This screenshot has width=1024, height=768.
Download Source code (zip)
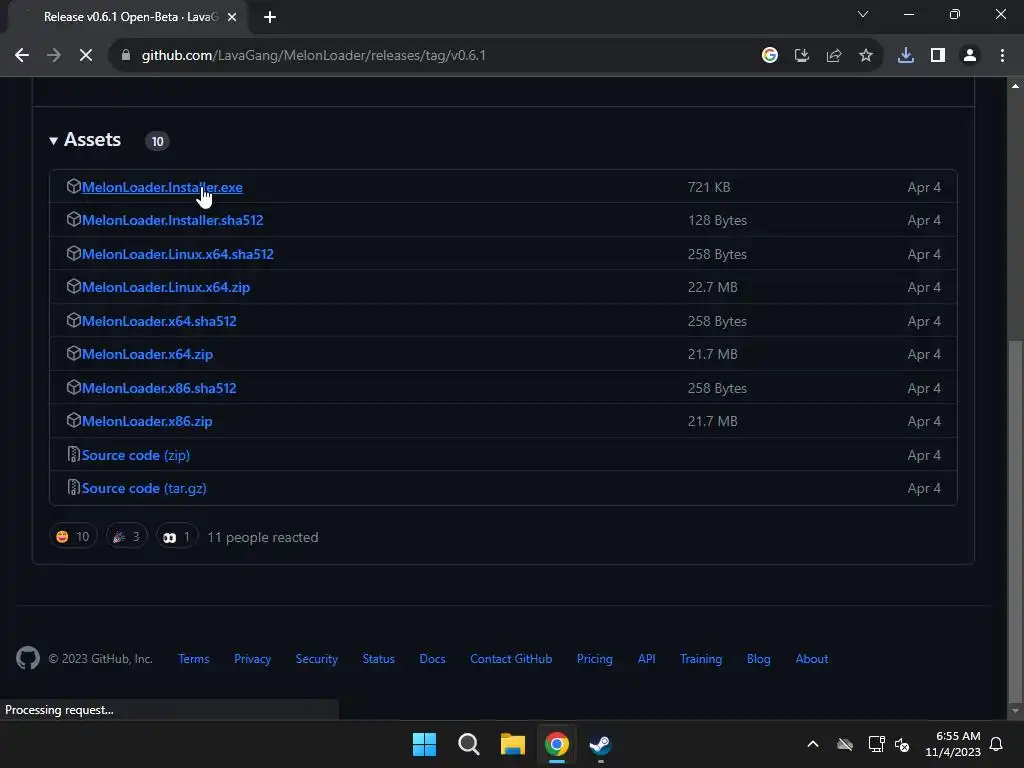(x=135, y=455)
